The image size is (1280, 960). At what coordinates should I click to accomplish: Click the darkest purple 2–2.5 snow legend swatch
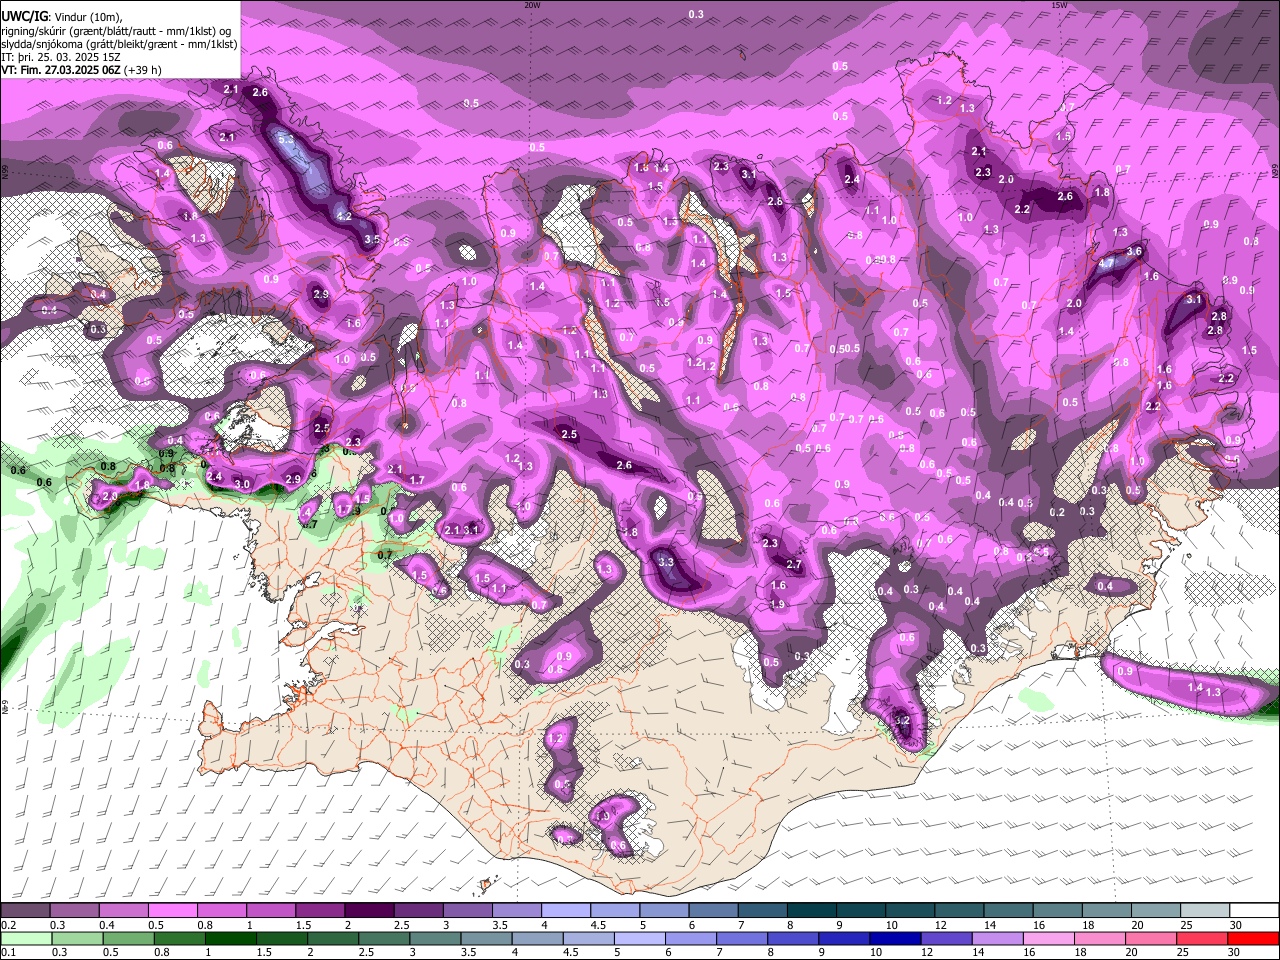(369, 911)
